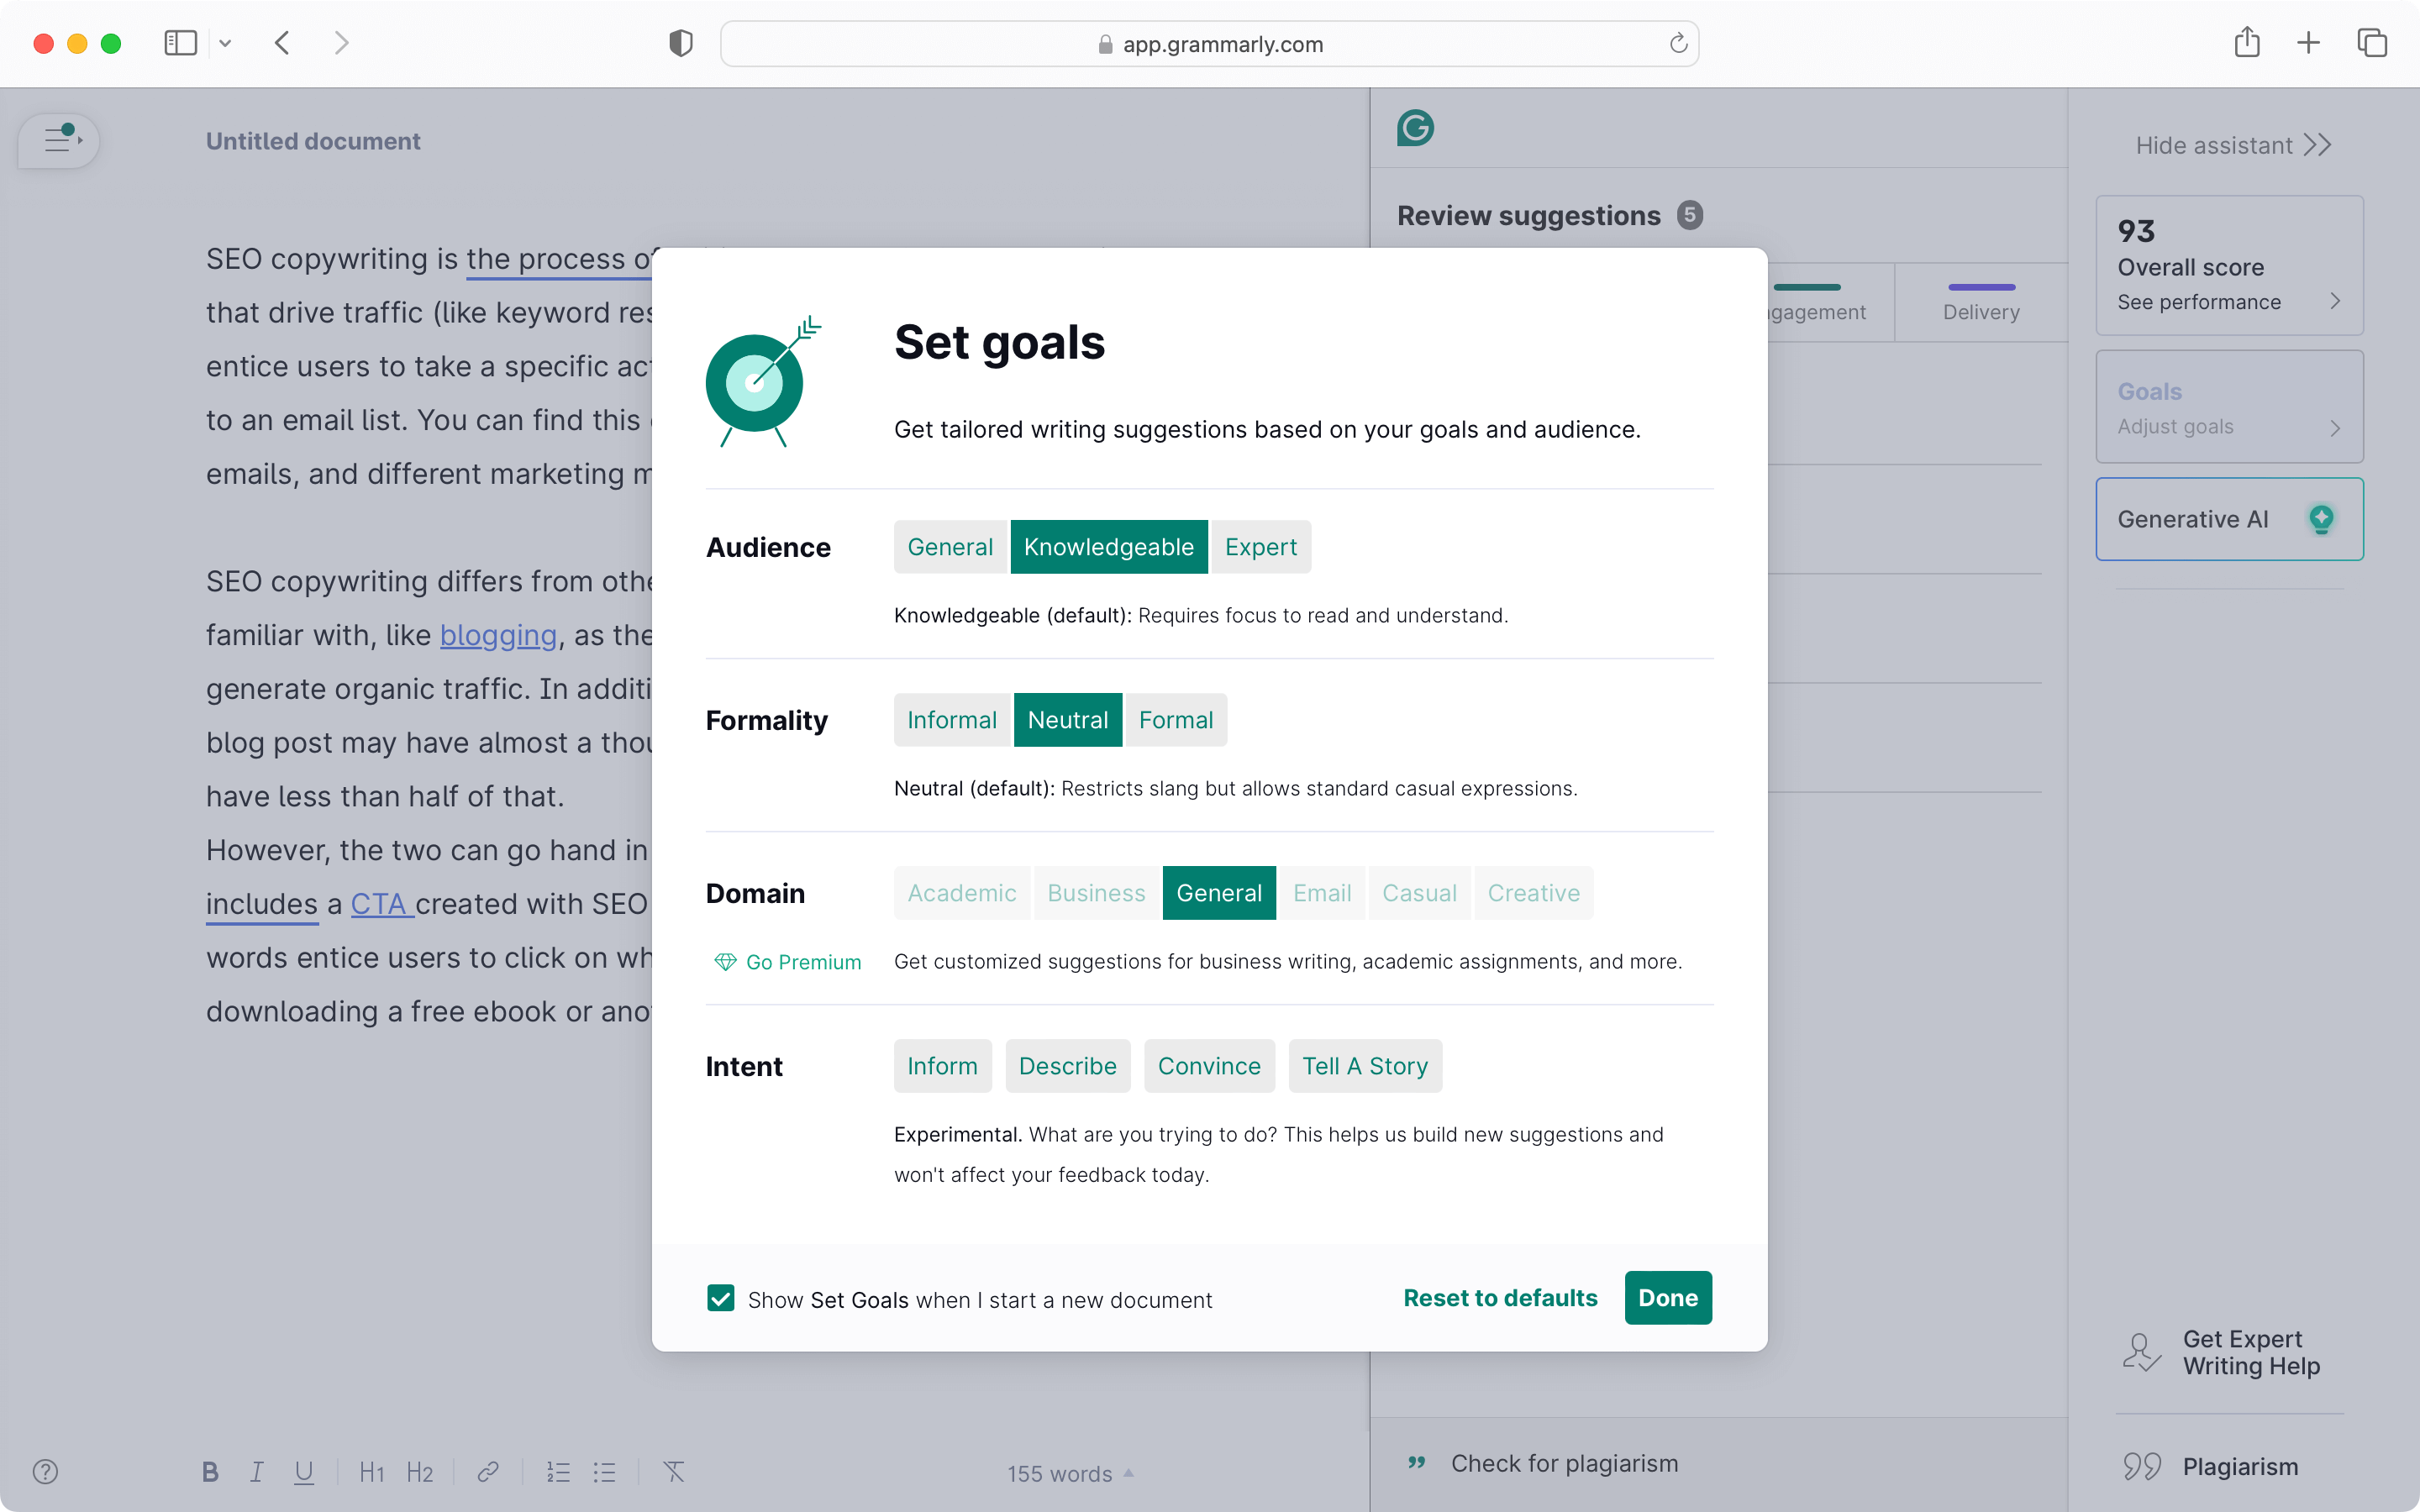The image size is (2420, 1512).
Task: Click the insert link icon
Action: (488, 1472)
